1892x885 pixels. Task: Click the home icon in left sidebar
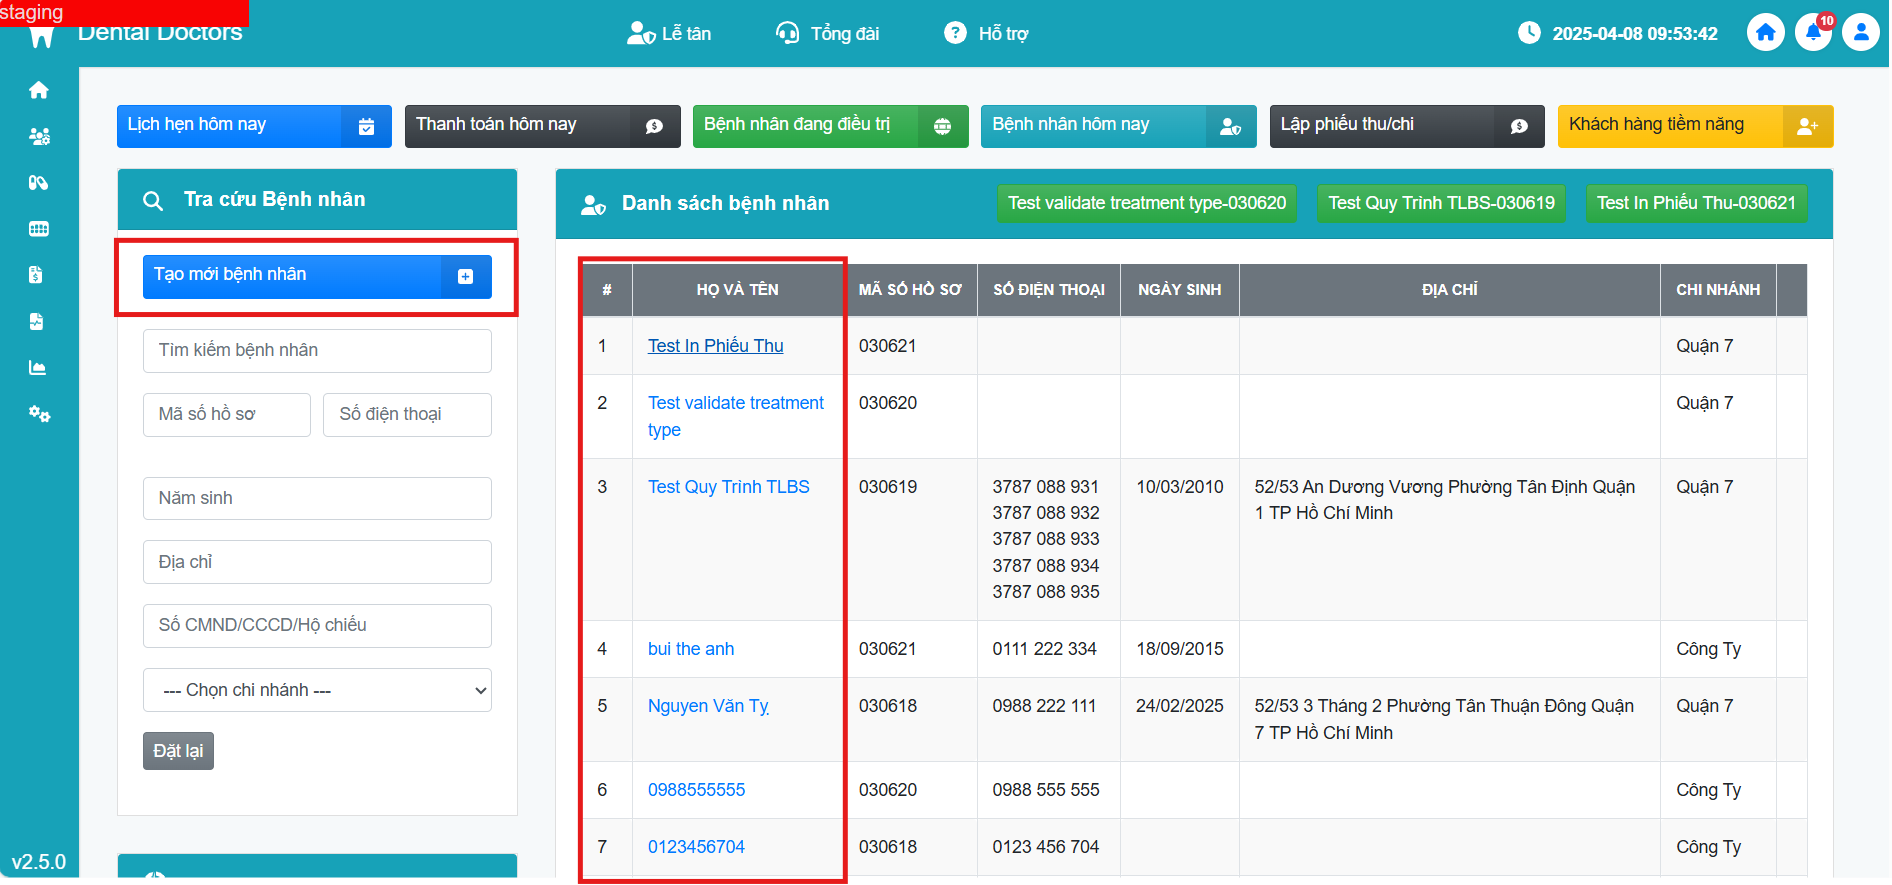[39, 90]
